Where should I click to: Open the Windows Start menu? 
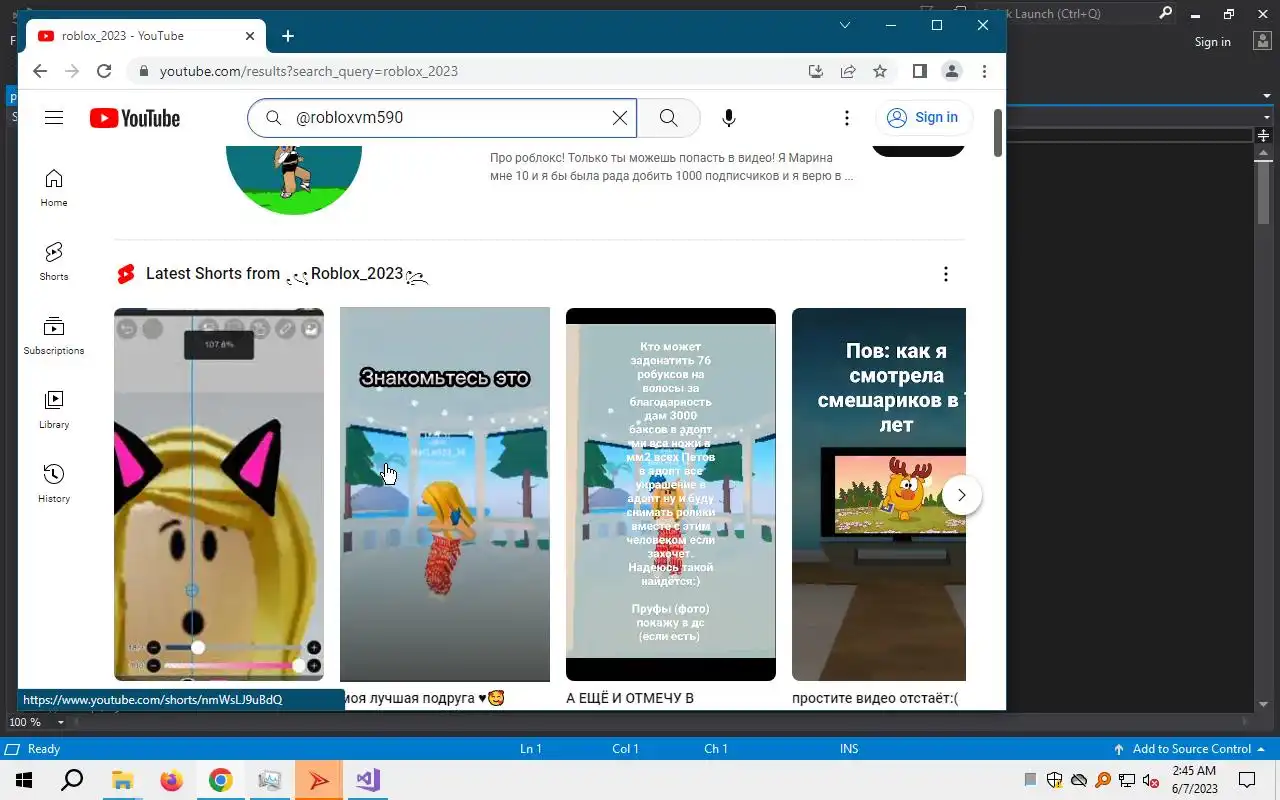pyautogui.click(x=24, y=780)
